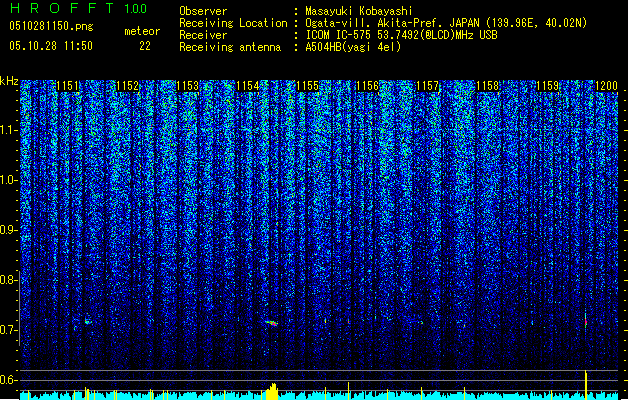Click the meteor count value 22

tap(145, 46)
